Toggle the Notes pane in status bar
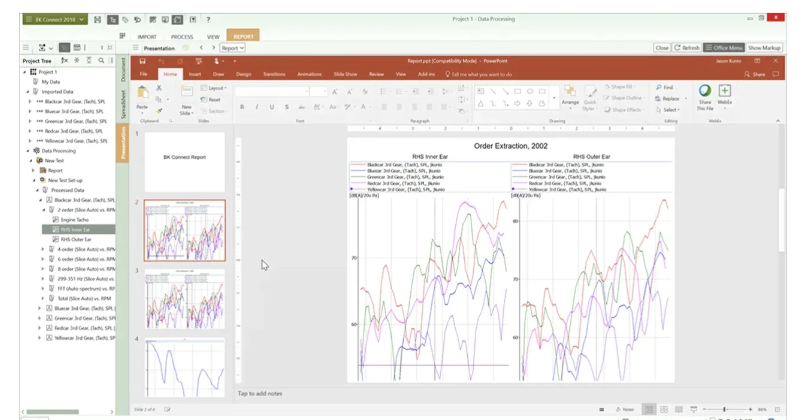The height and width of the screenshot is (420, 804). pyautogui.click(x=625, y=409)
